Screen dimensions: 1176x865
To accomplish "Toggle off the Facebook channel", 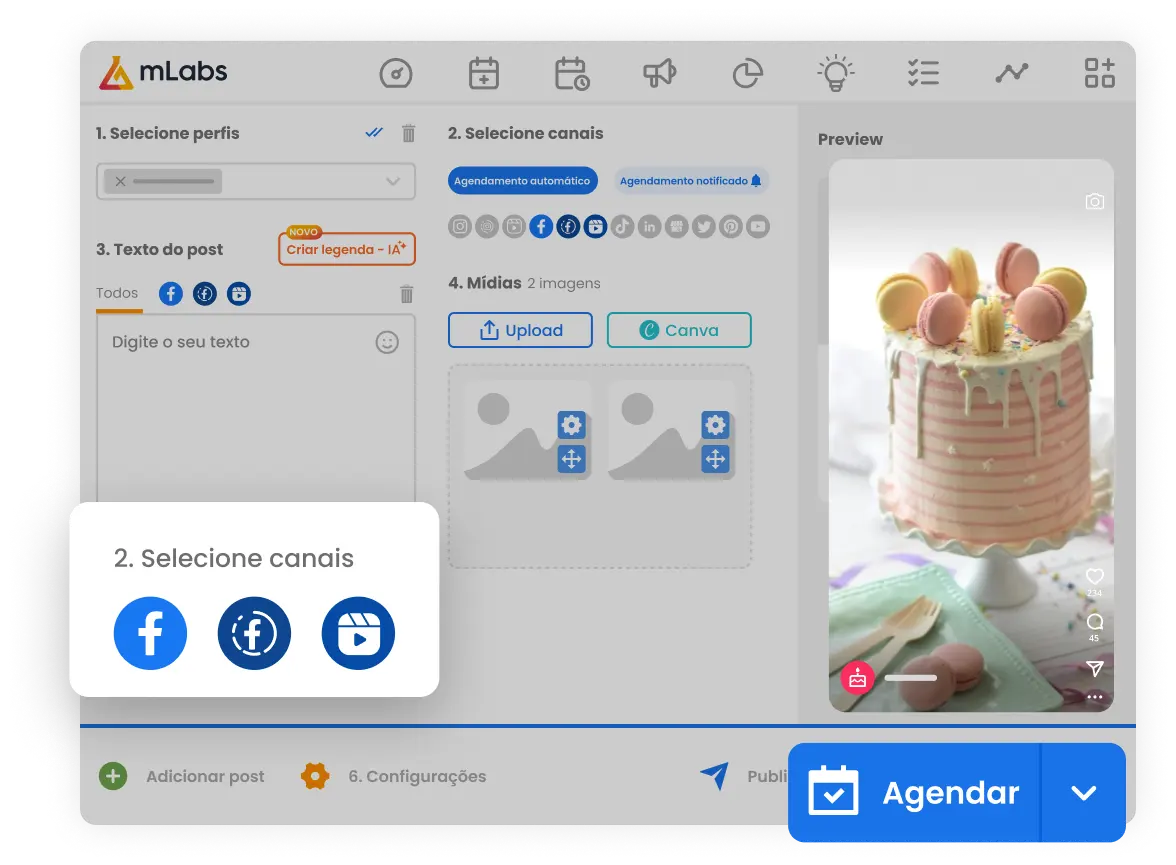I will (541, 226).
